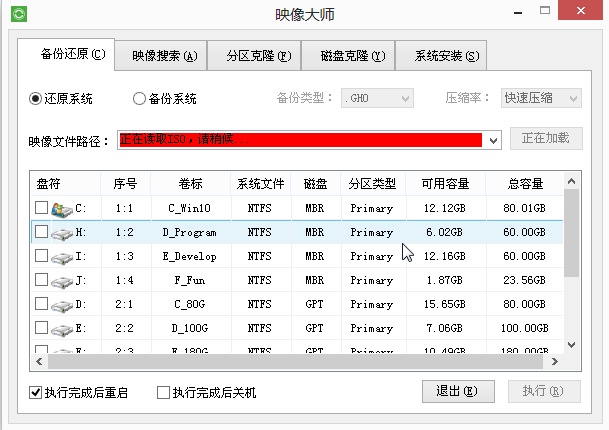The height and width of the screenshot is (430, 609).
Task: Uncheck 执行完成后重启 checkbox
Action: [35, 393]
